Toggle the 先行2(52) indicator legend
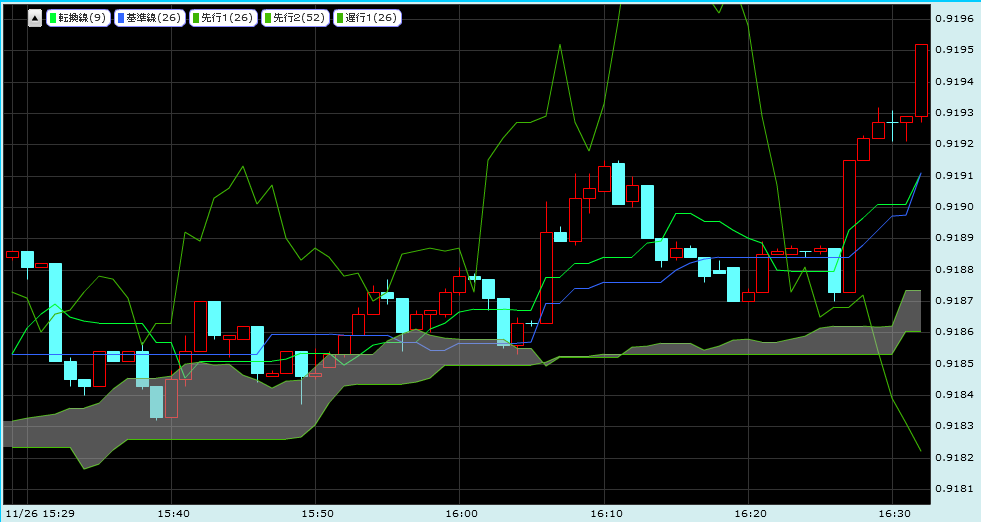This screenshot has height=522, width=981. point(295,18)
